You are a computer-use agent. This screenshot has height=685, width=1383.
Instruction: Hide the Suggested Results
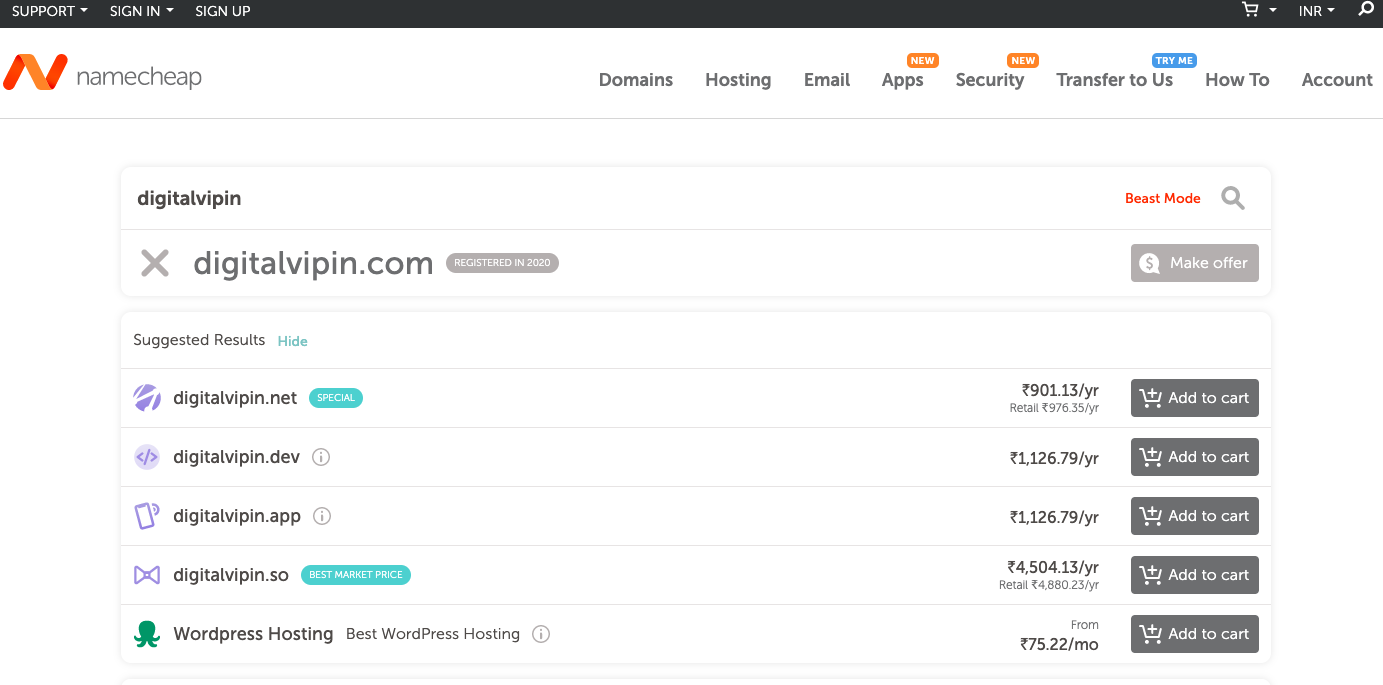coord(293,341)
